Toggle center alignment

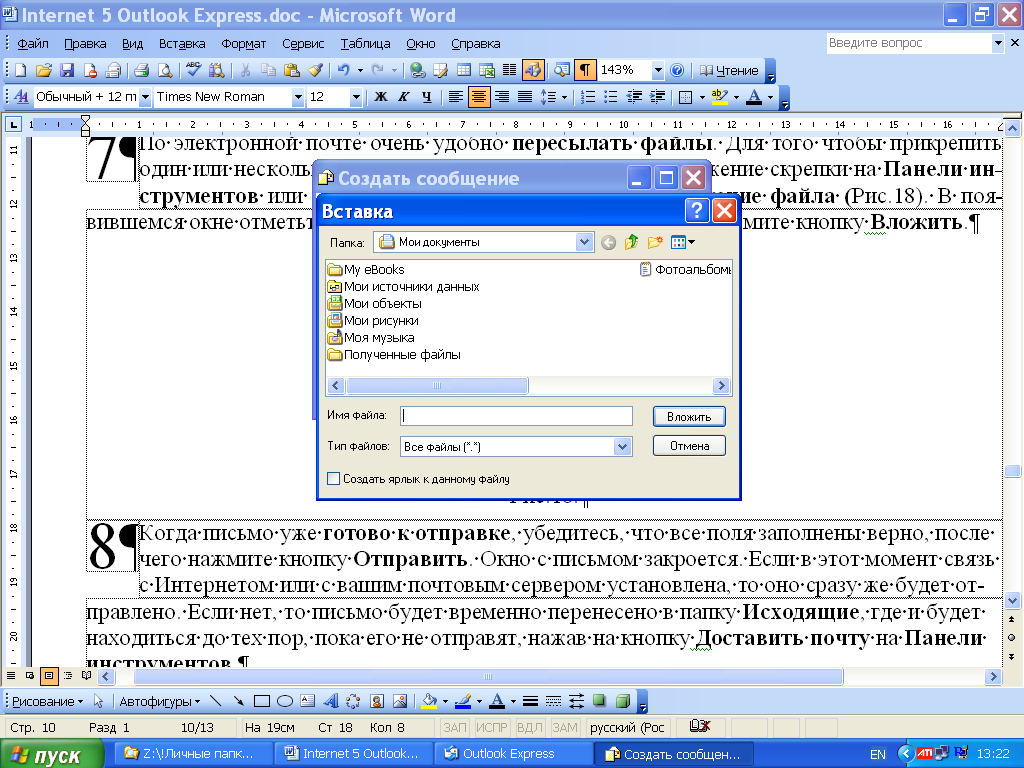pyautogui.click(x=479, y=97)
